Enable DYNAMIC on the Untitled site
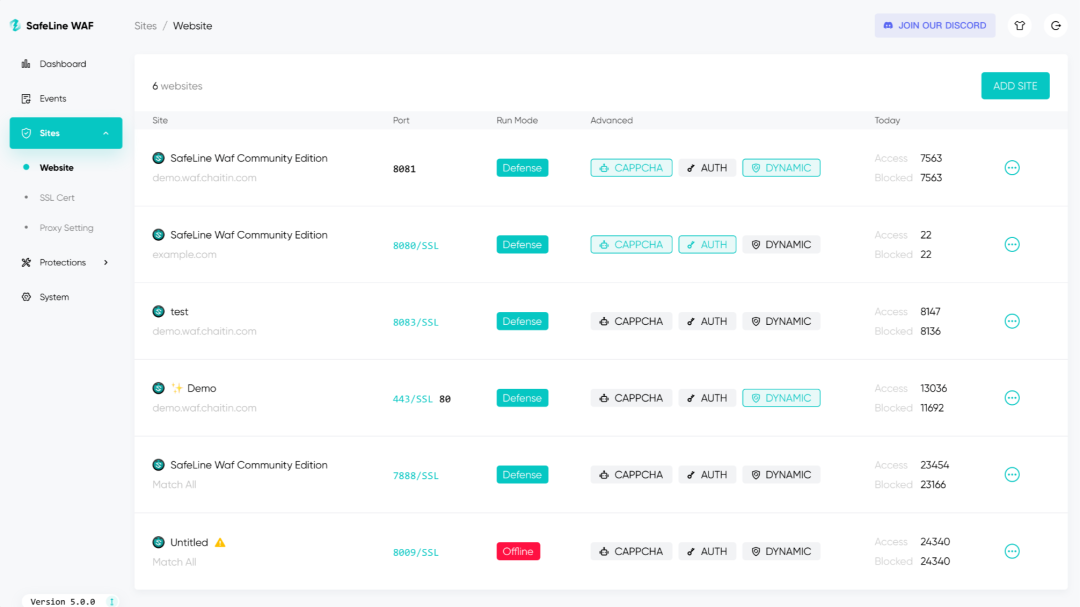 click(x=781, y=551)
